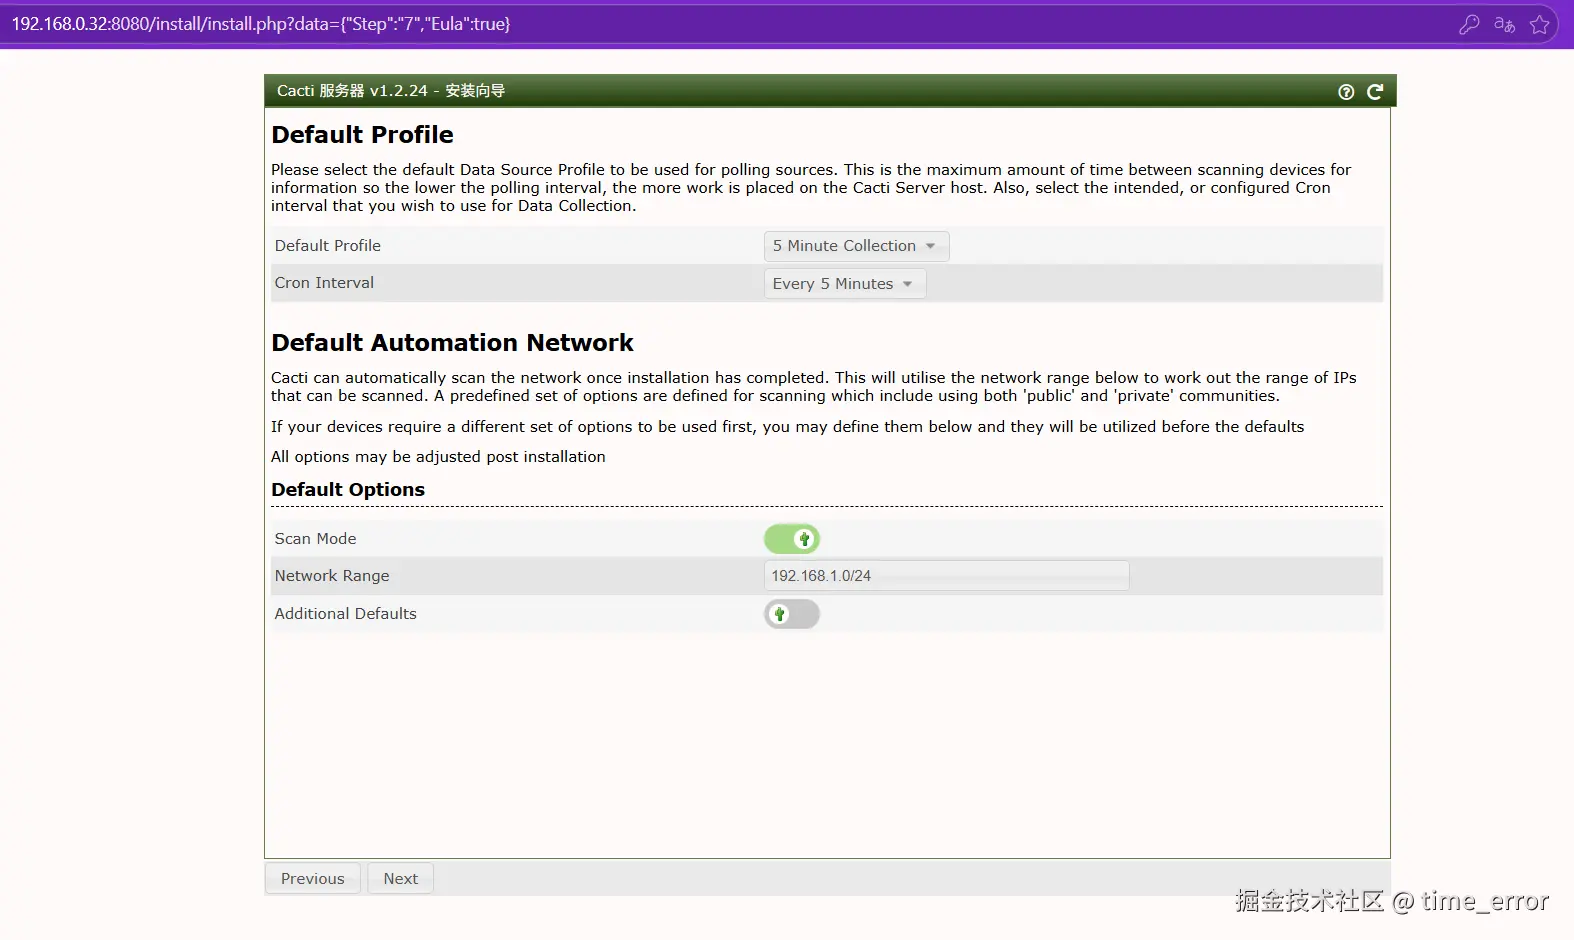This screenshot has width=1574, height=940.
Task: Enable the Additional Defaults toggle
Action: 792,614
